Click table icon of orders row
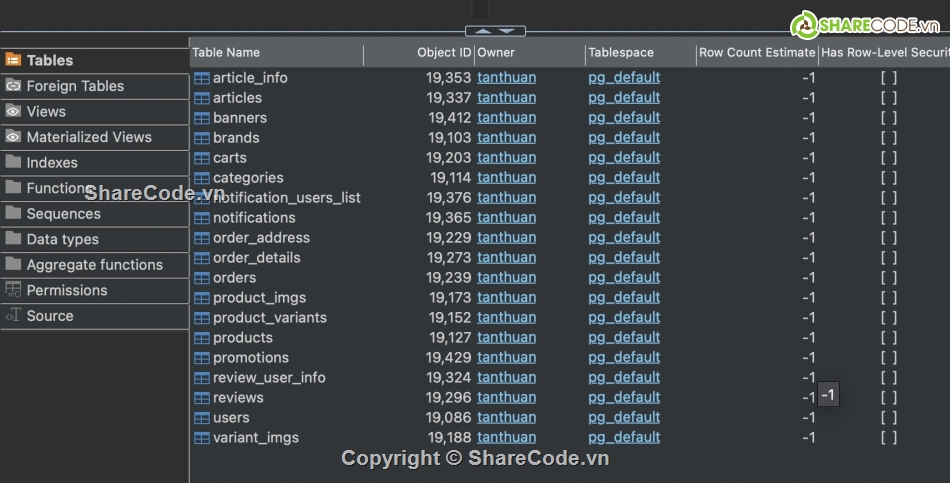950x483 pixels. pos(202,278)
